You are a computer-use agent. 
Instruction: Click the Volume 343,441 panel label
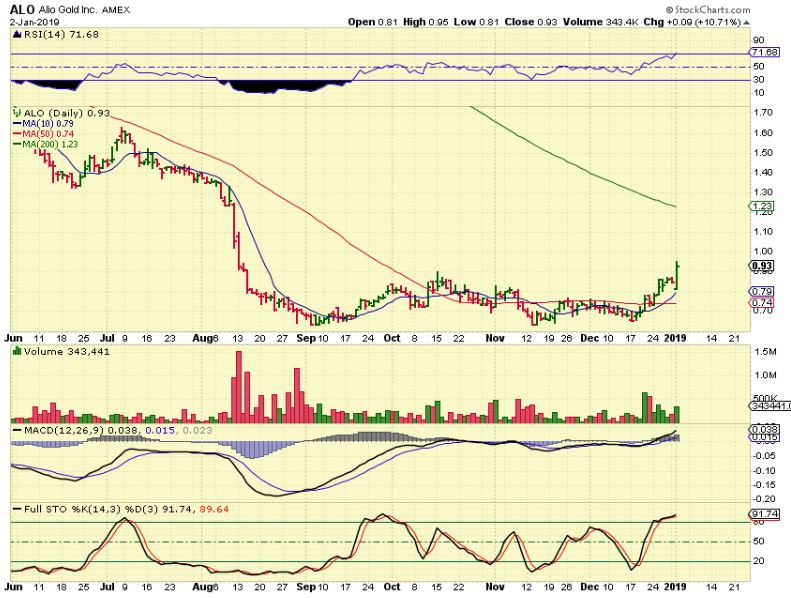click(x=66, y=352)
